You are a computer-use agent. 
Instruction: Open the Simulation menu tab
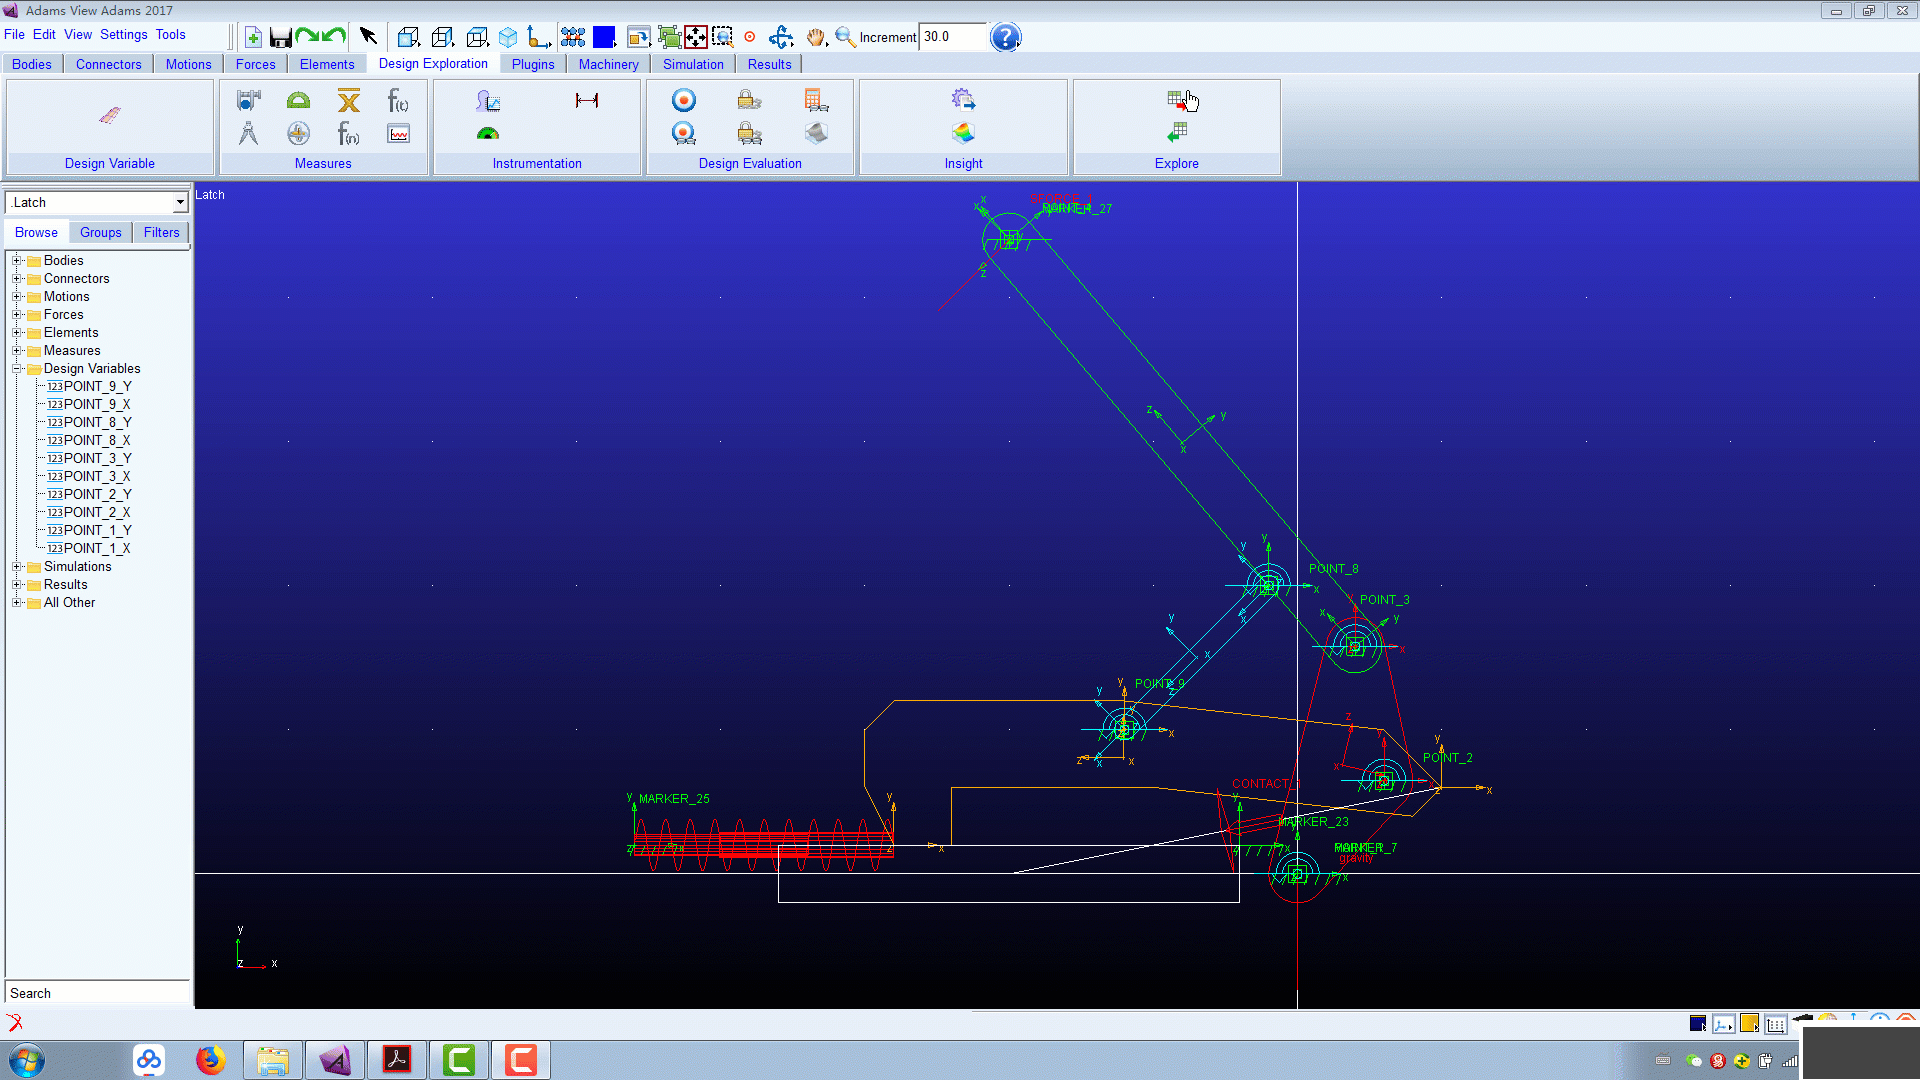tap(692, 63)
